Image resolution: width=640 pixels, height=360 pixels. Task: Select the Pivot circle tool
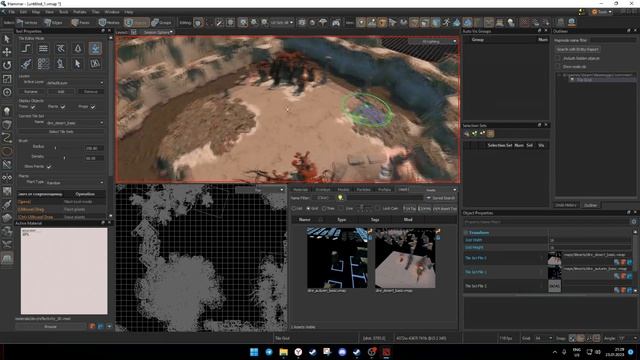click(x=7, y=92)
